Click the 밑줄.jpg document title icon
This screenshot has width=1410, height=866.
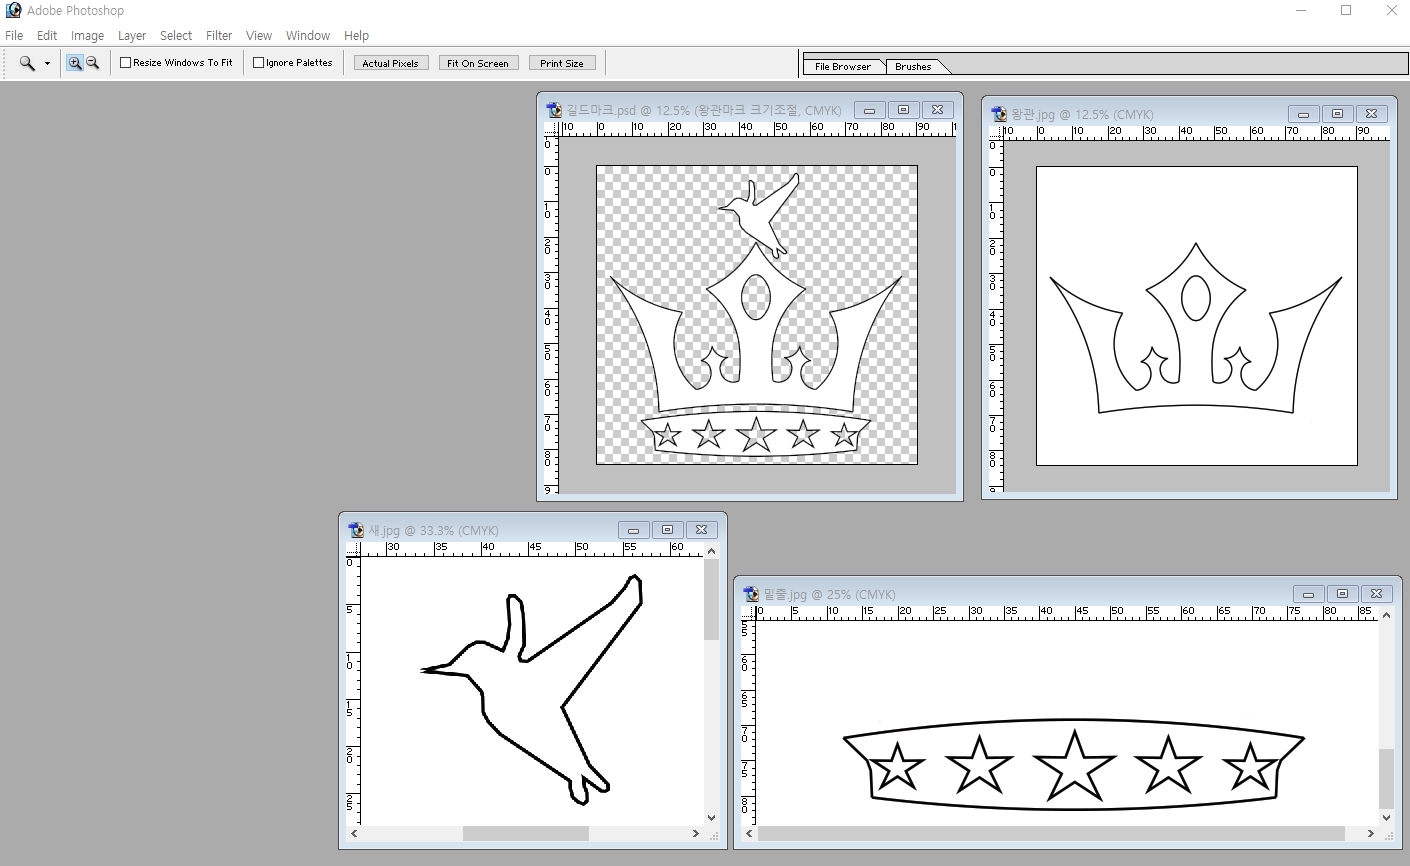click(x=751, y=594)
